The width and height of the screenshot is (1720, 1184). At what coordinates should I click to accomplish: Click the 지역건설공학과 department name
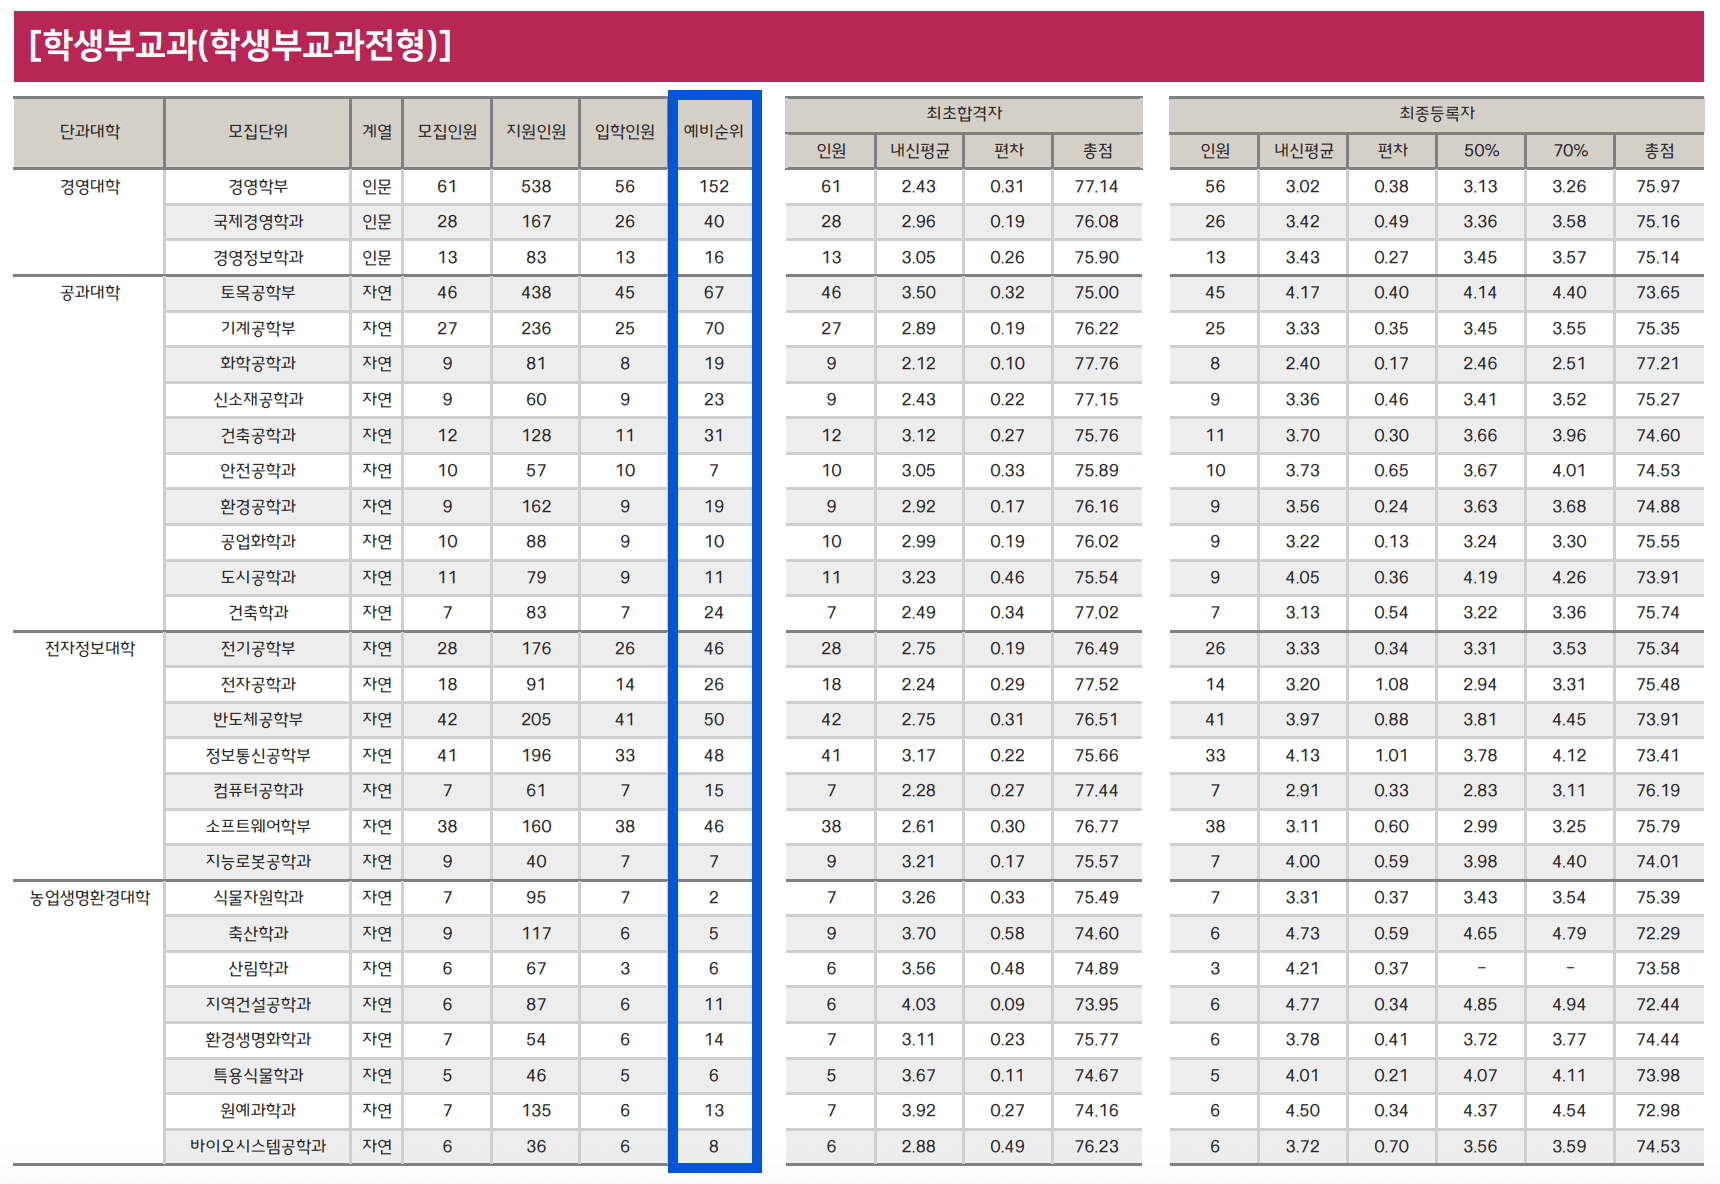click(258, 1005)
